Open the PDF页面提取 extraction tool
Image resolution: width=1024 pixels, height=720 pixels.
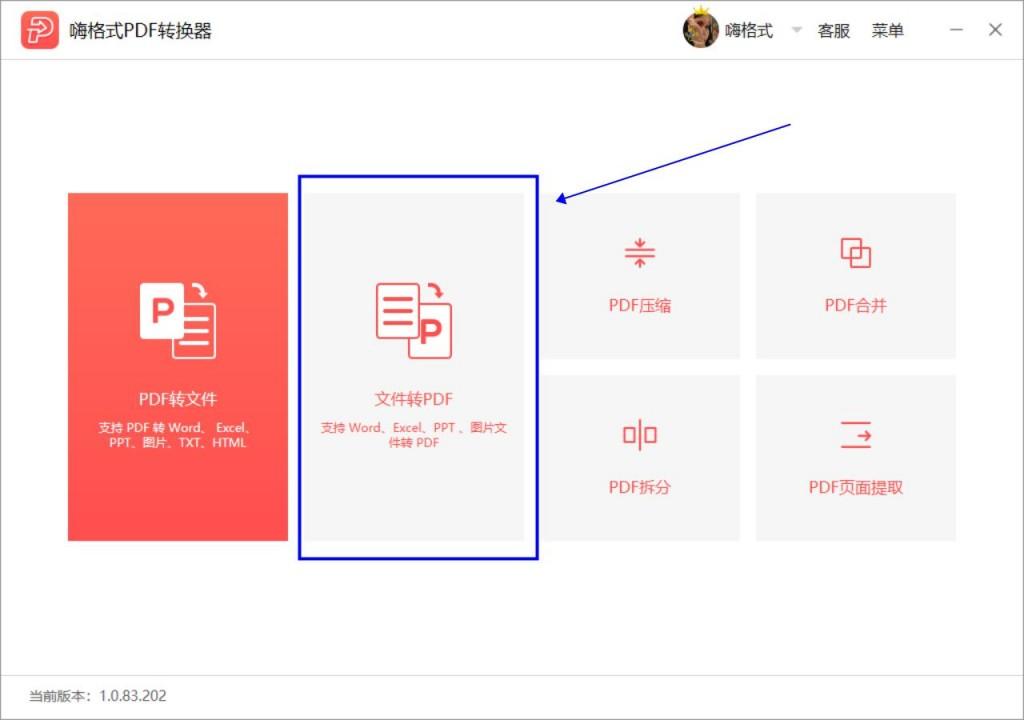pyautogui.click(x=856, y=455)
